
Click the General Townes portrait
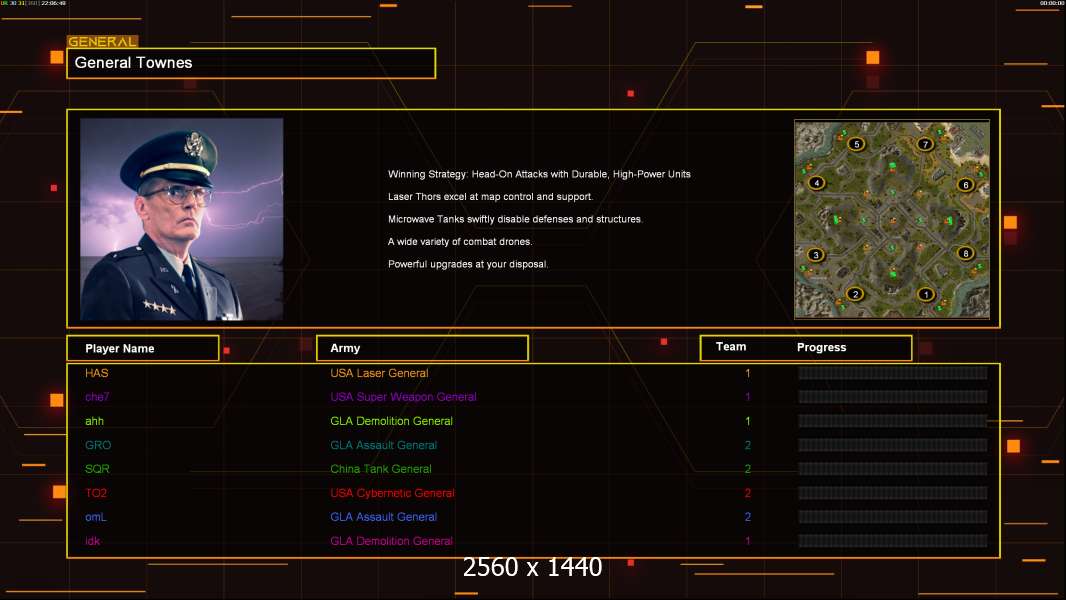pos(182,219)
